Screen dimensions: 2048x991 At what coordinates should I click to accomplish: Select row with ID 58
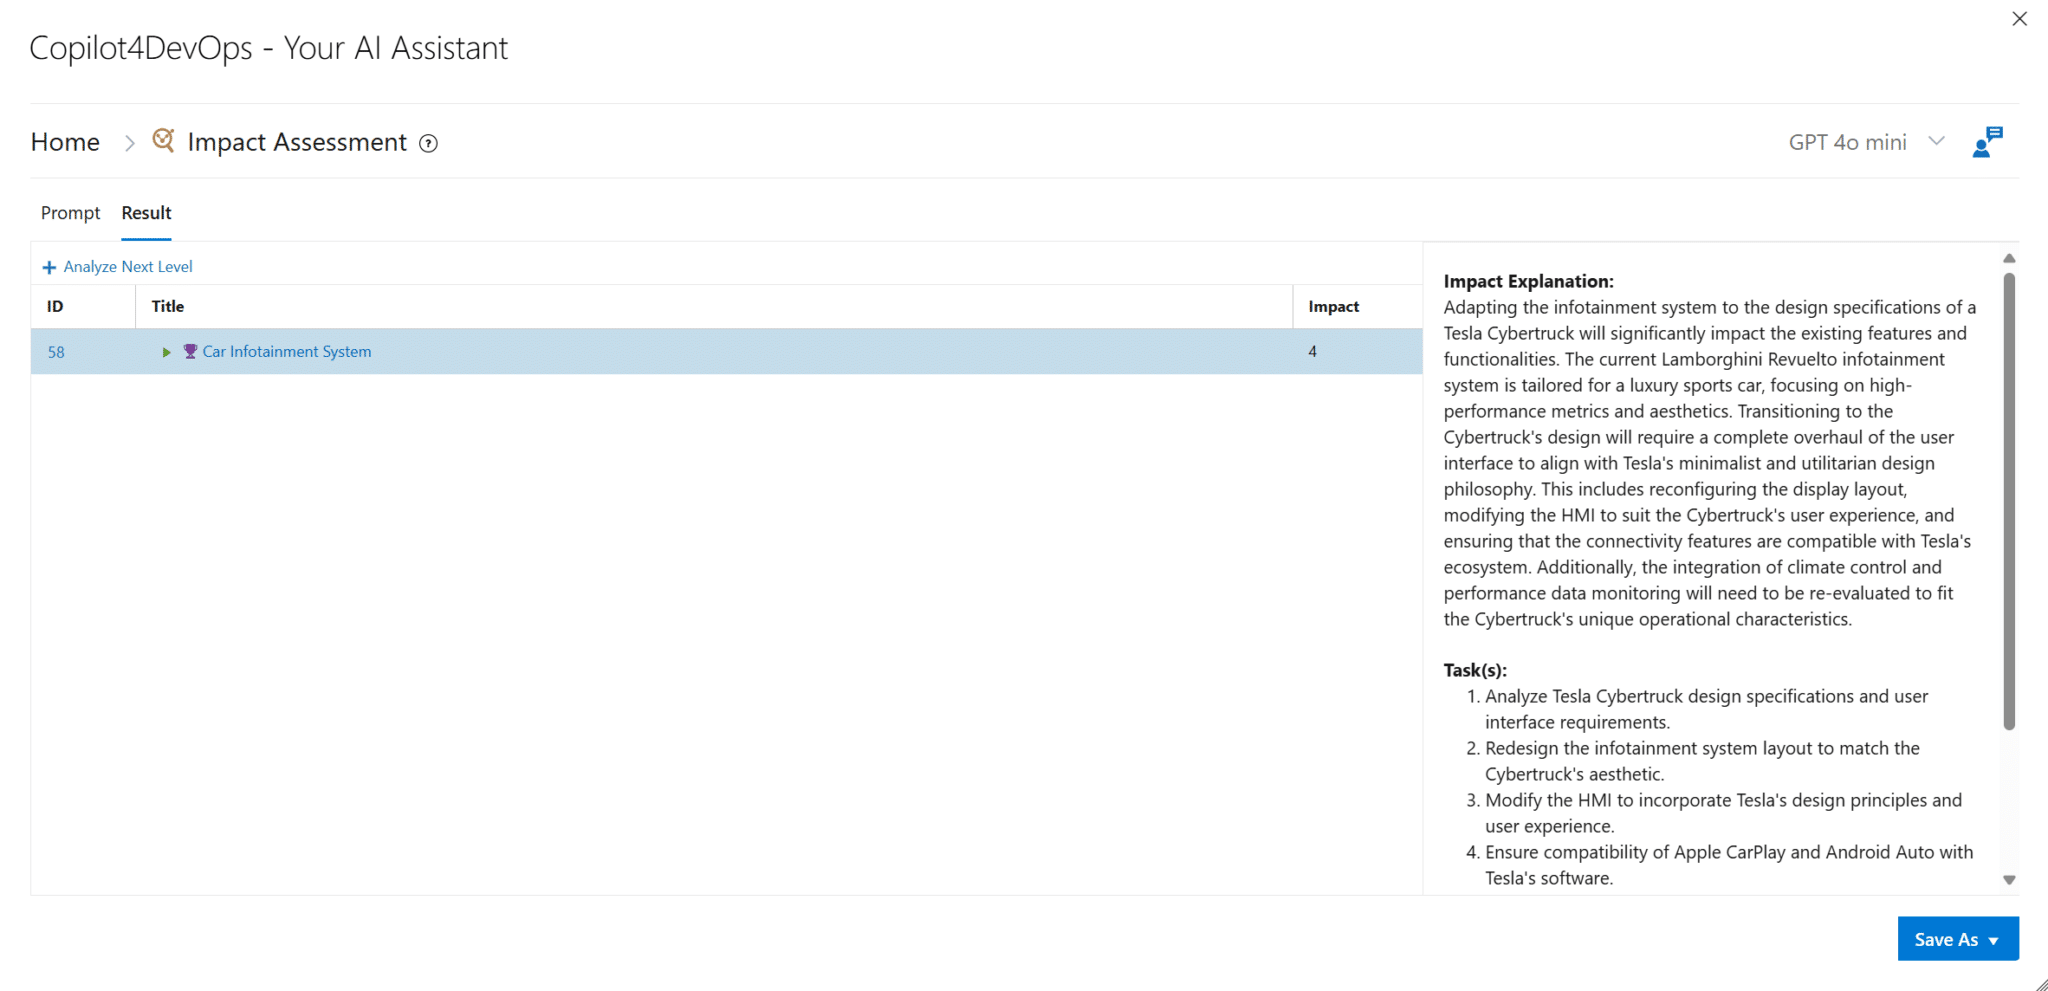tap(56, 351)
